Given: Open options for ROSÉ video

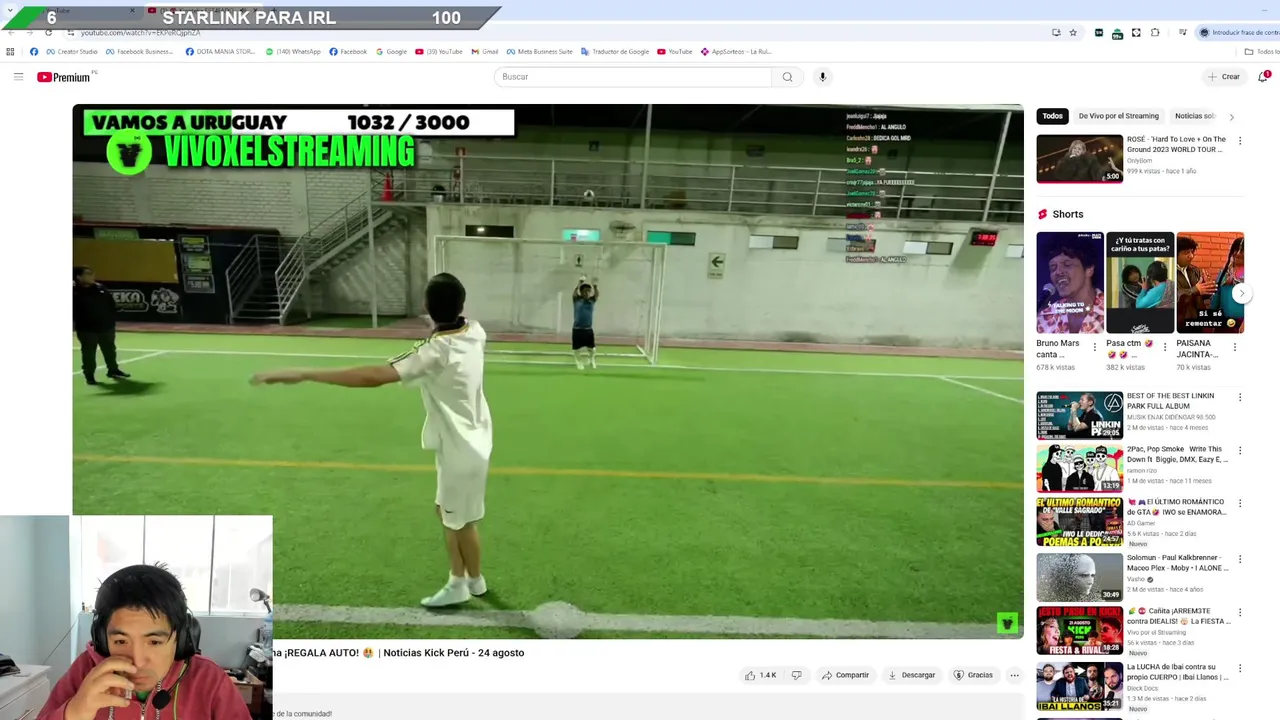Looking at the screenshot, I should pos(1240,141).
